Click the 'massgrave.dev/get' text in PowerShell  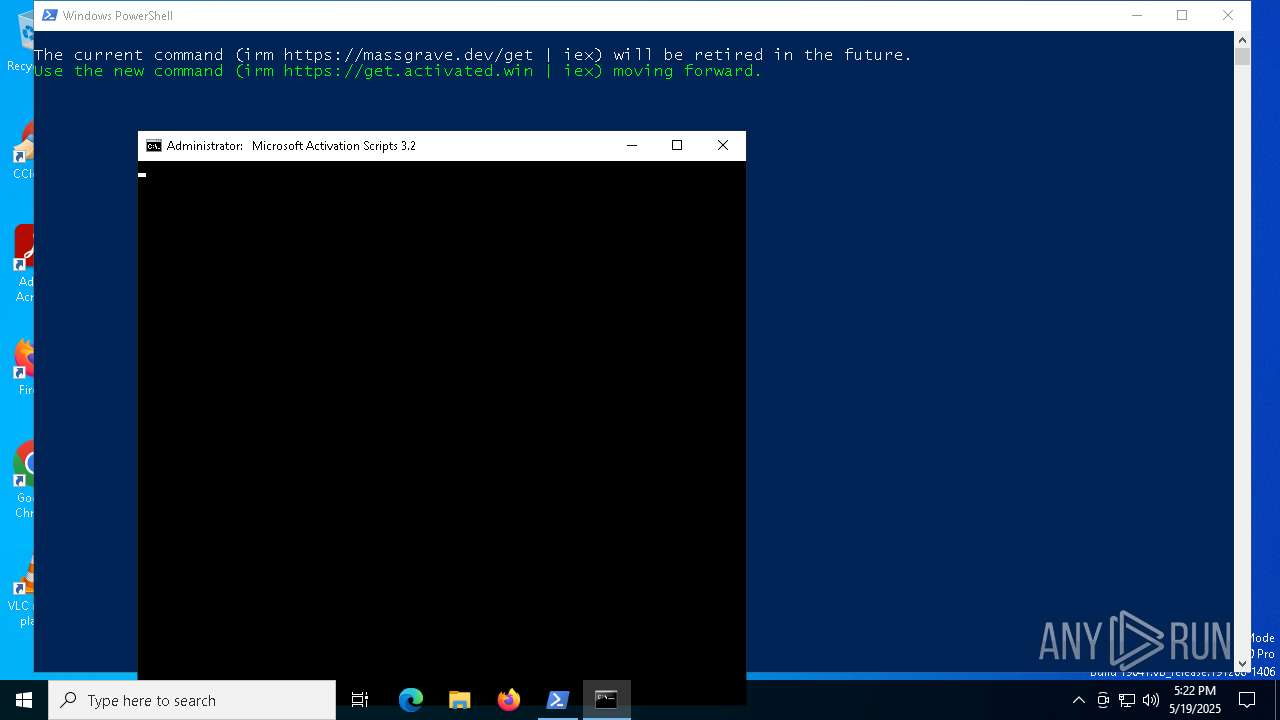tap(448, 55)
